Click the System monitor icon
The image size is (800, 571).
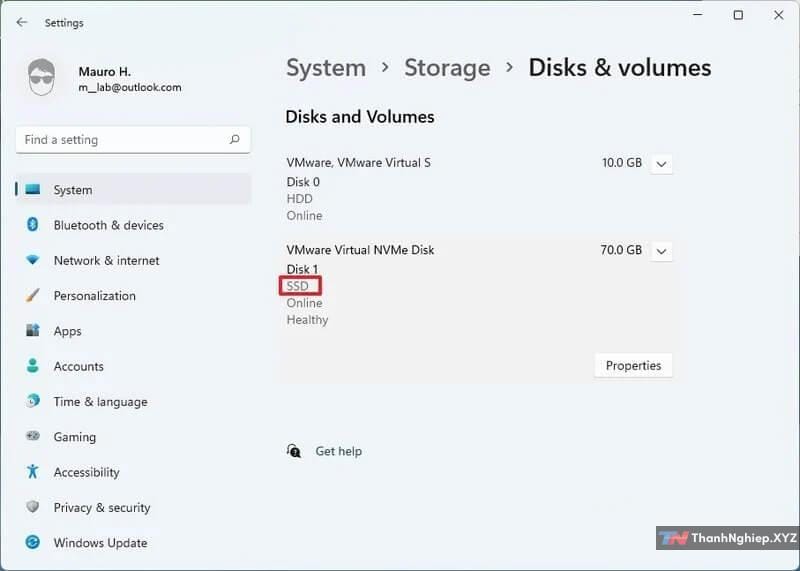click(33, 190)
